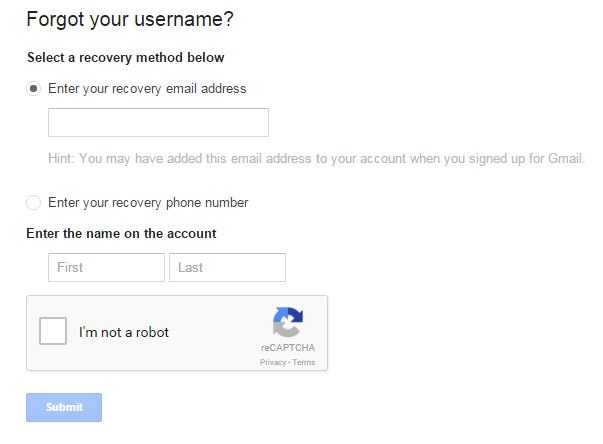Click the "reCAPTCHA" text below the logo

tap(288, 347)
